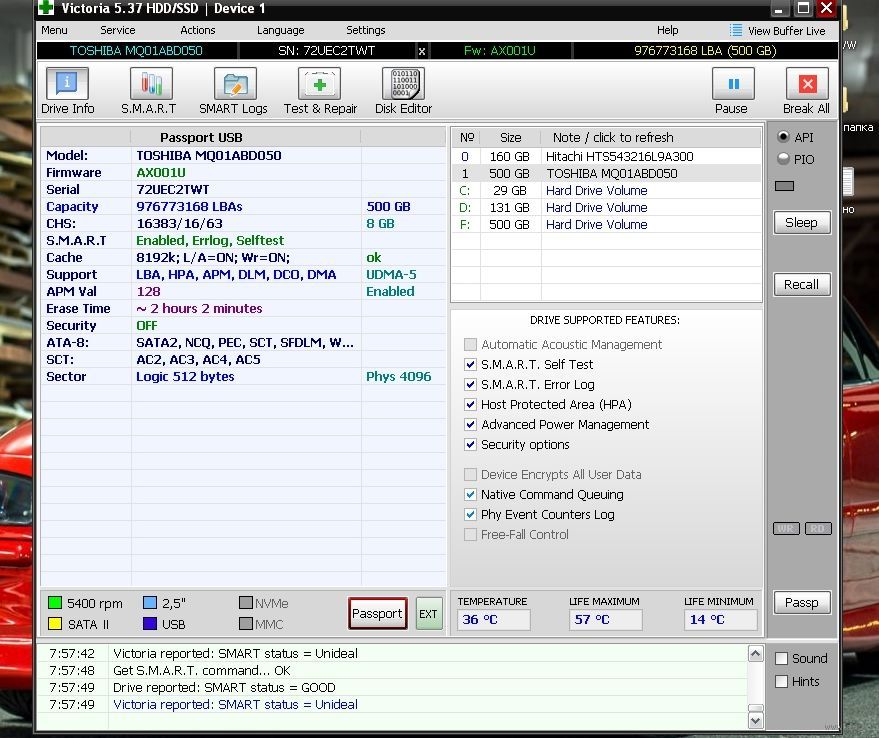Select the PIO access mode
The width and height of the screenshot is (879, 738).
(783, 159)
